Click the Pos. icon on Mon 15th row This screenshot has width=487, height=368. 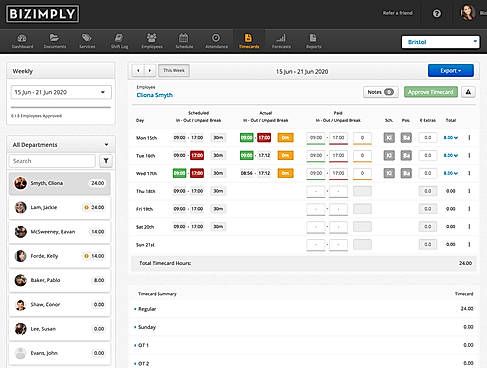coord(406,138)
